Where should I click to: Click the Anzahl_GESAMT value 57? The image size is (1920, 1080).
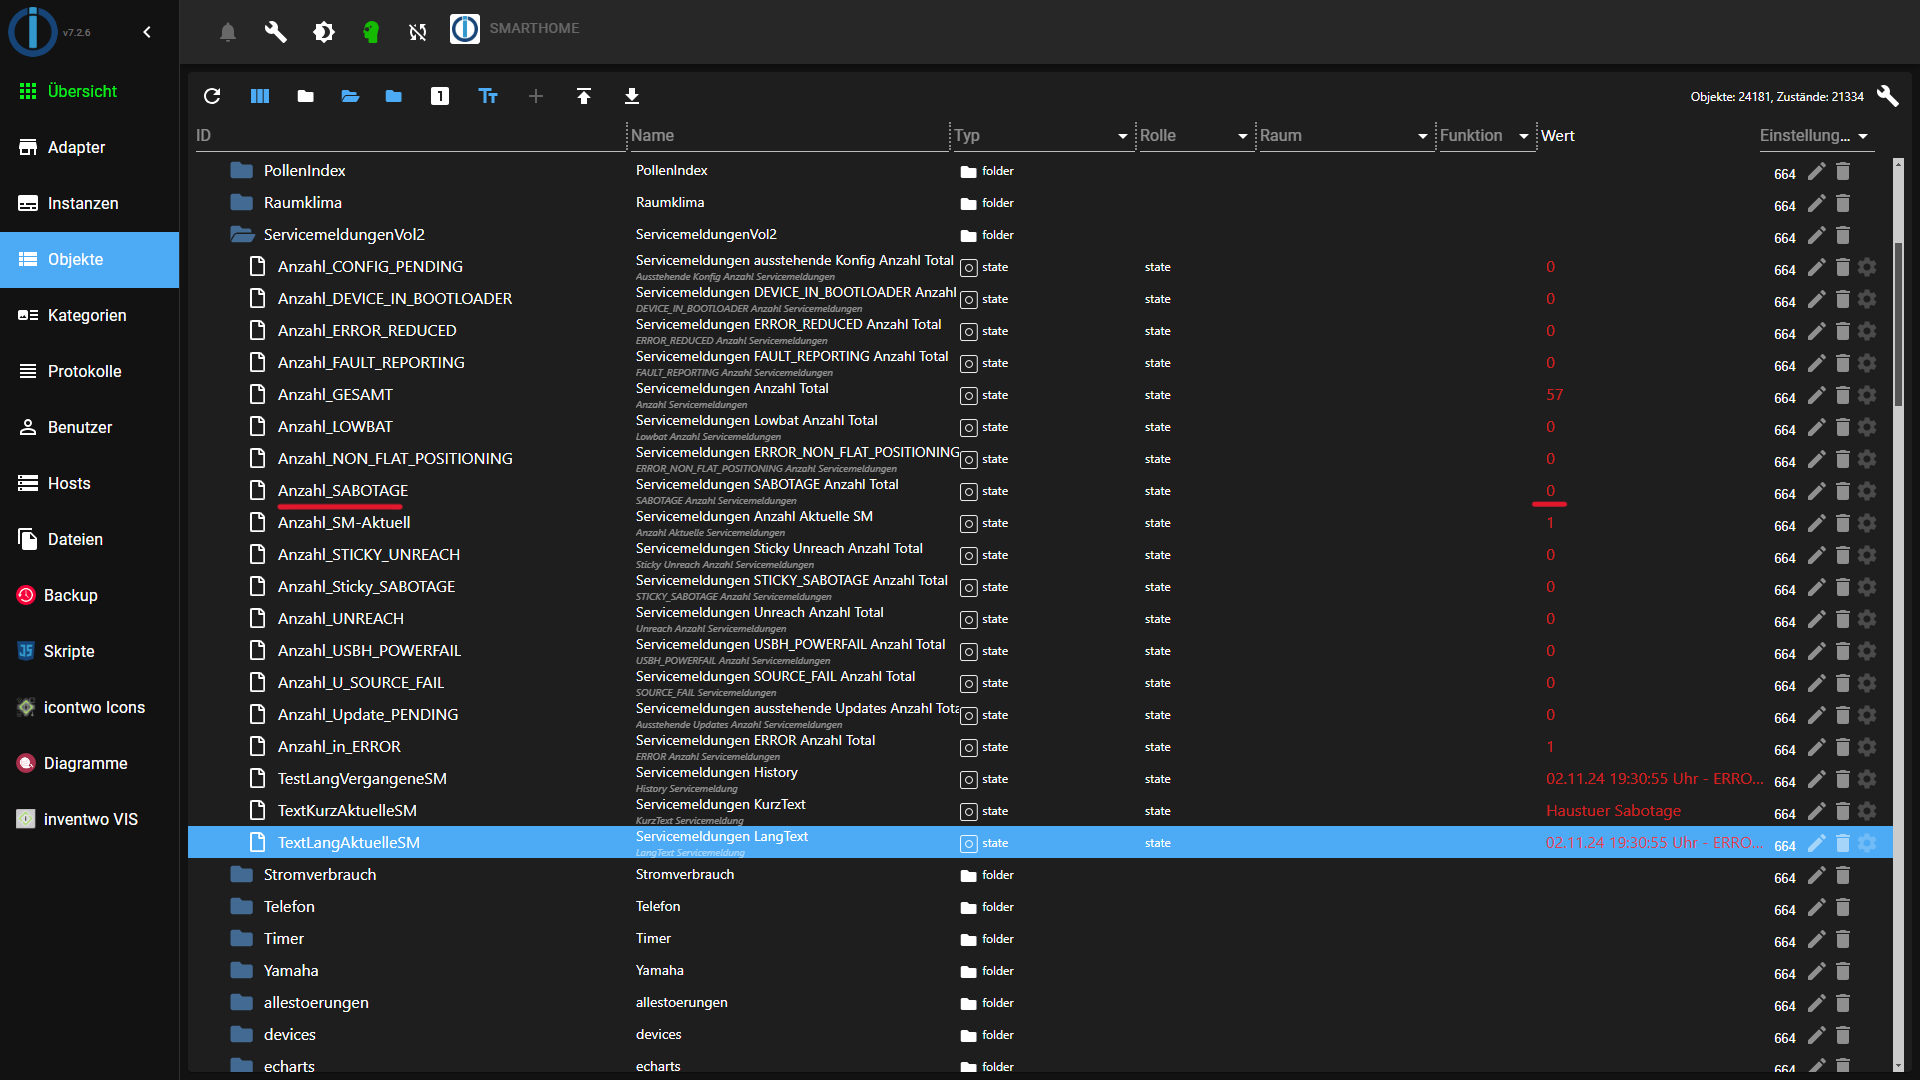click(x=1554, y=395)
